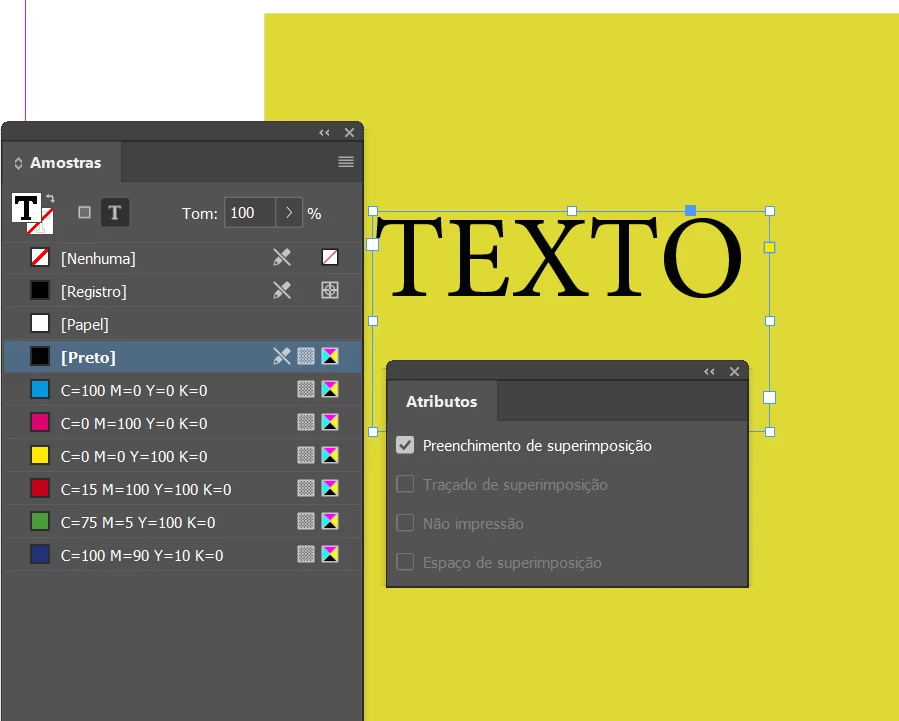The height and width of the screenshot is (721, 899).
Task: Toggle Não impressão checkbox
Action: [405, 523]
